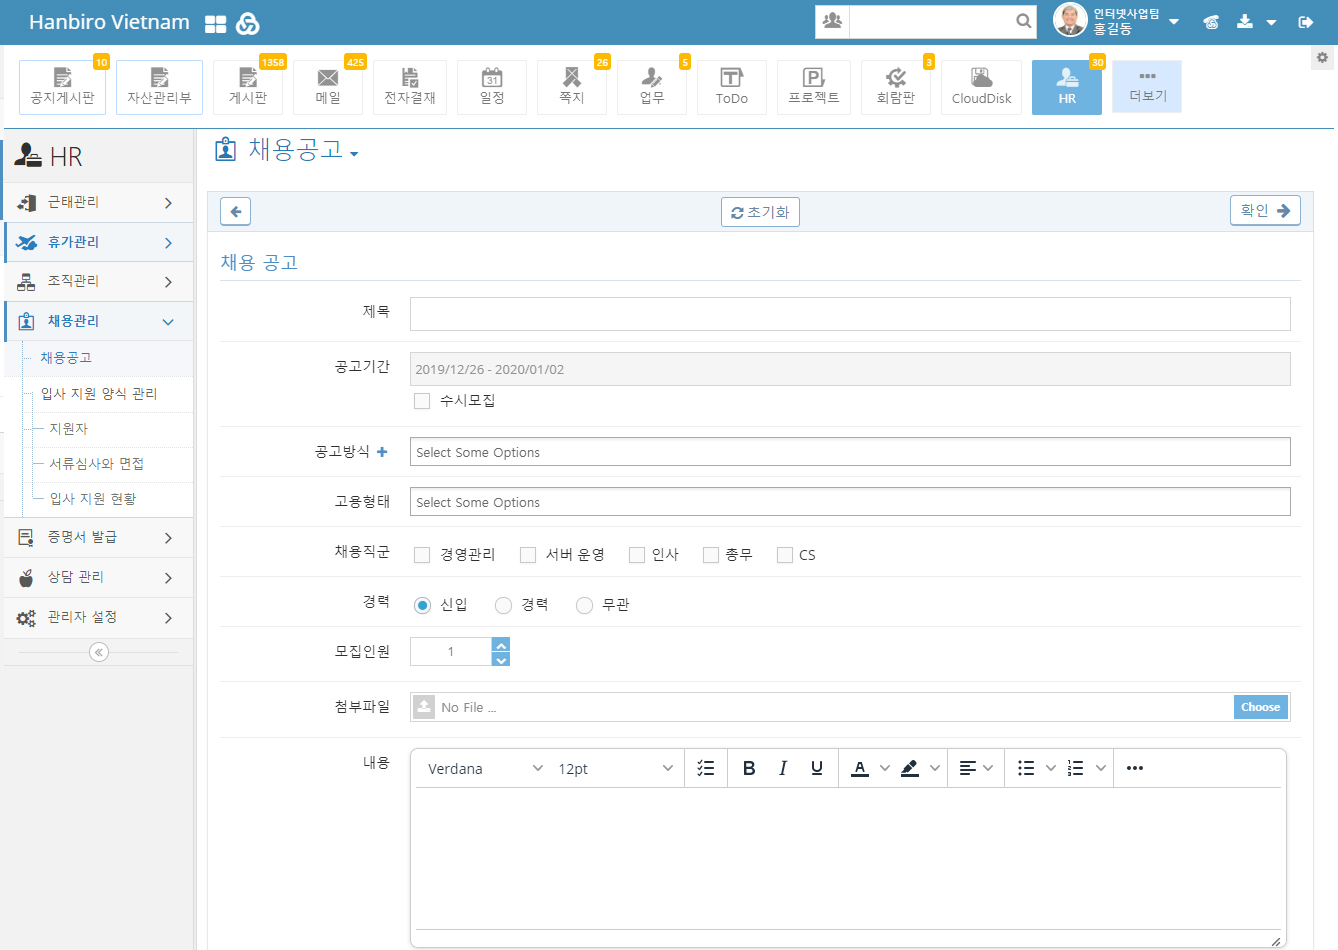Viewport: 1338px width, 950px height.
Task: Open the 공고방식 Select Some Options field
Action: pyautogui.click(x=850, y=452)
